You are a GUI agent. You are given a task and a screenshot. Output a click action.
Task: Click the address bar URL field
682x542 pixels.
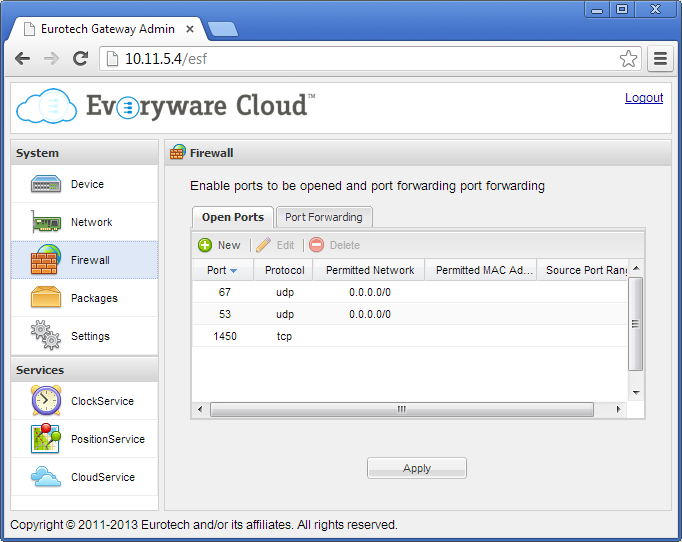[370, 59]
